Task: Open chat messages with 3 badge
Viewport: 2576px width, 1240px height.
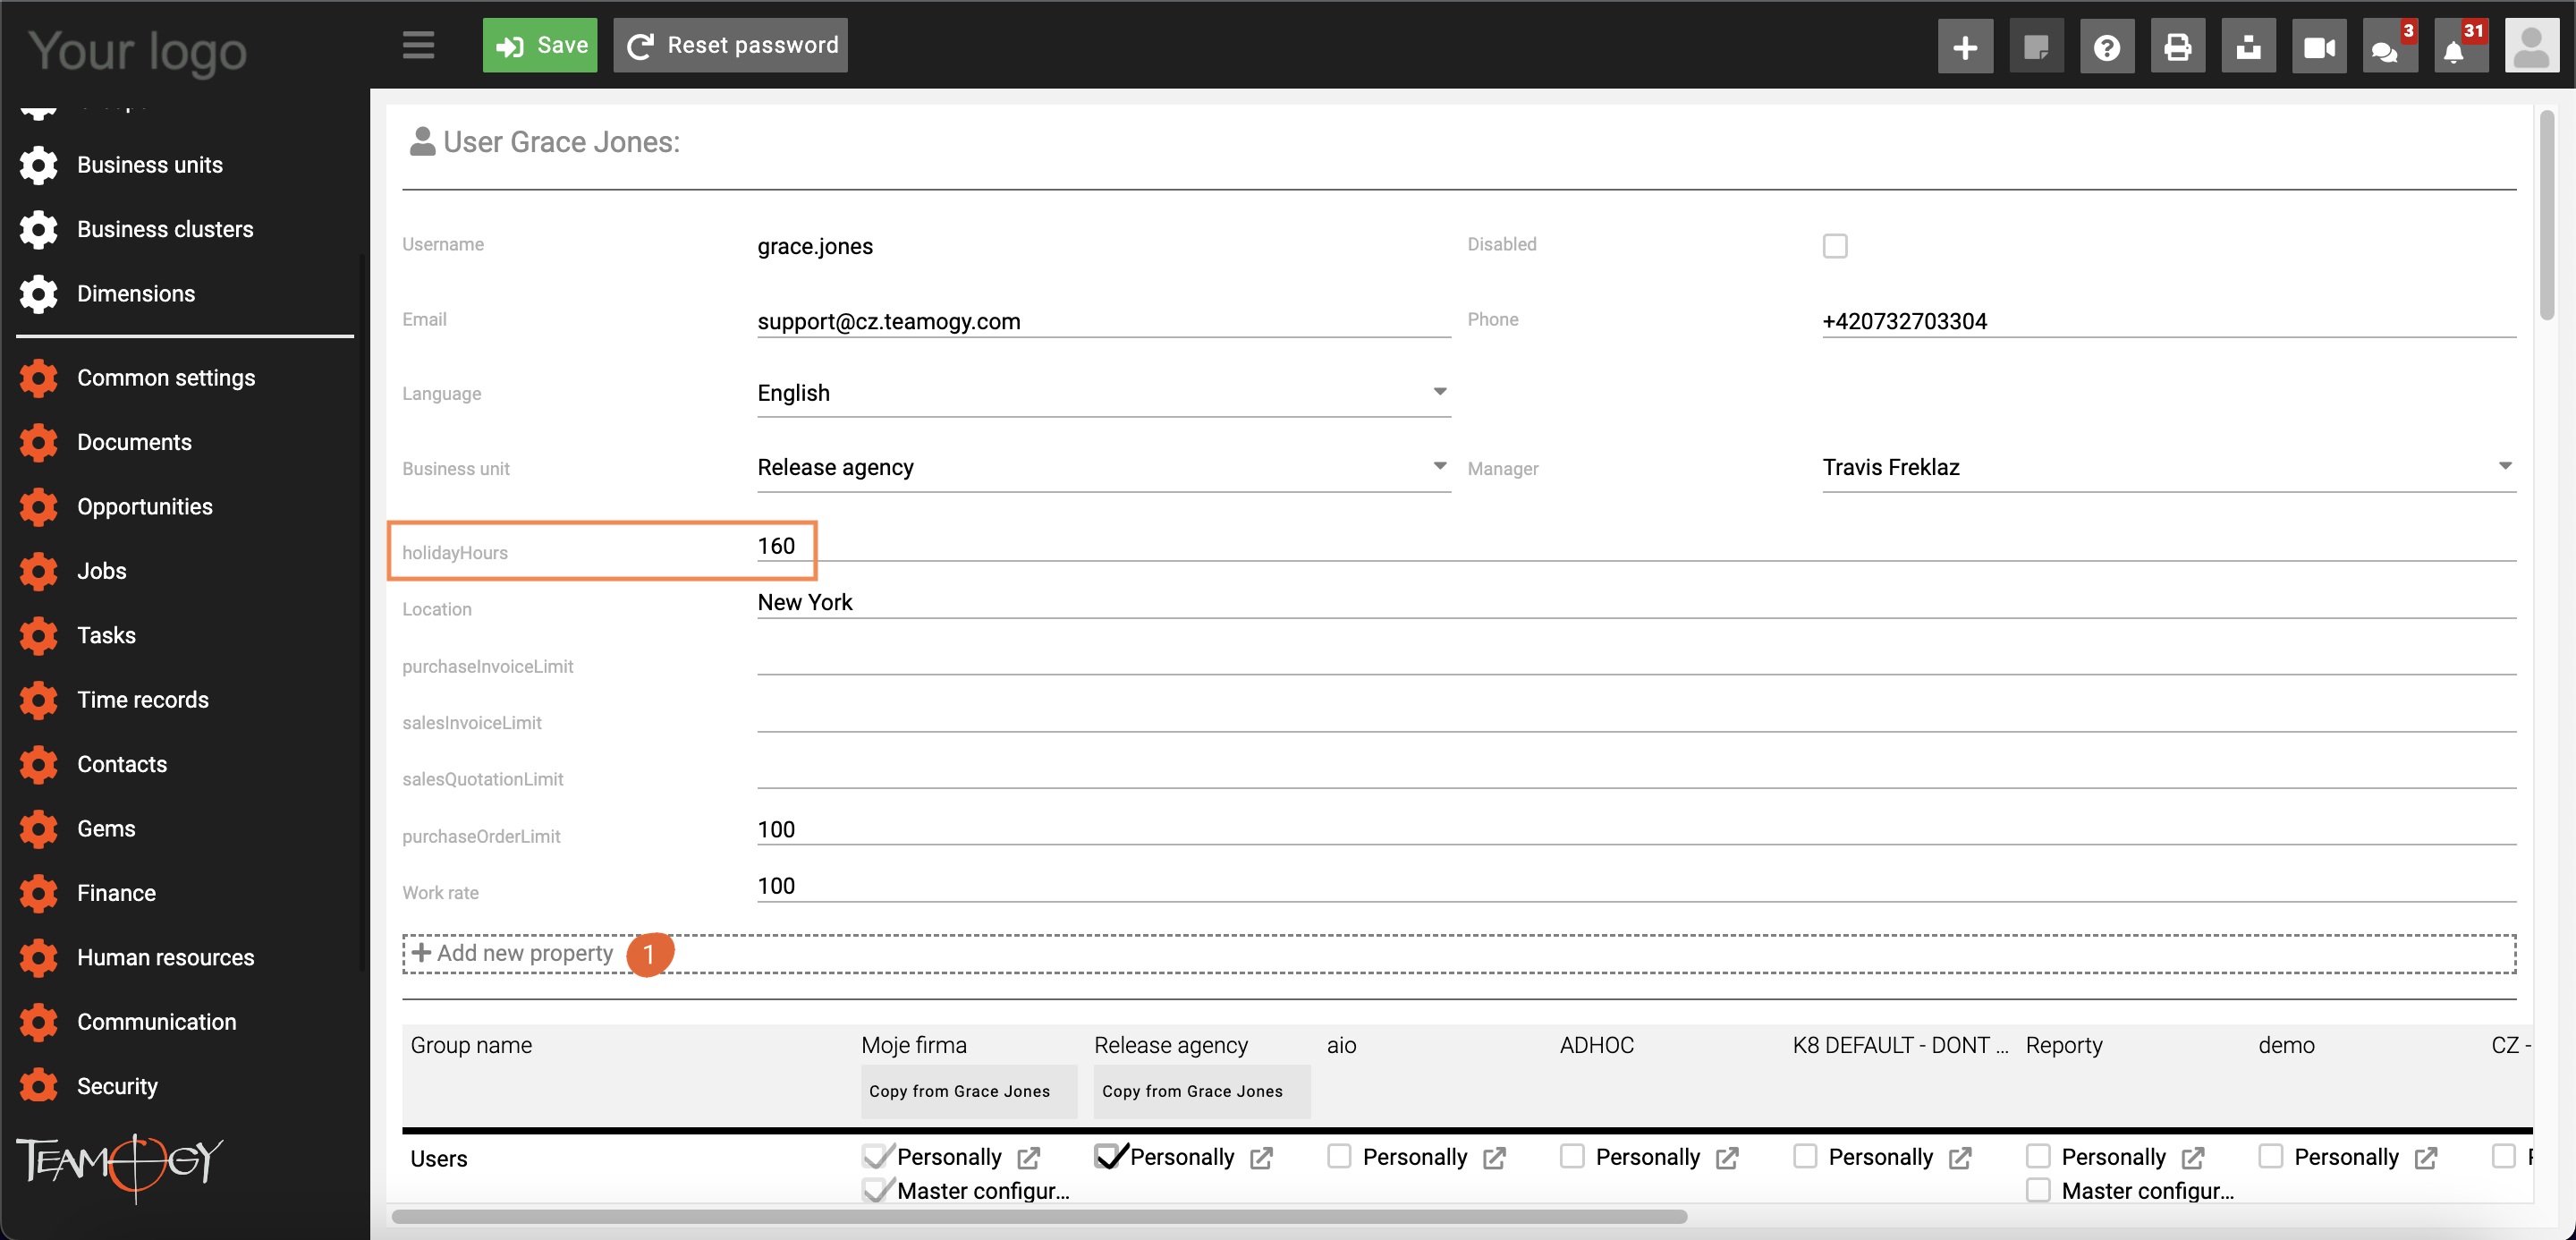Action: pyautogui.click(x=2390, y=46)
